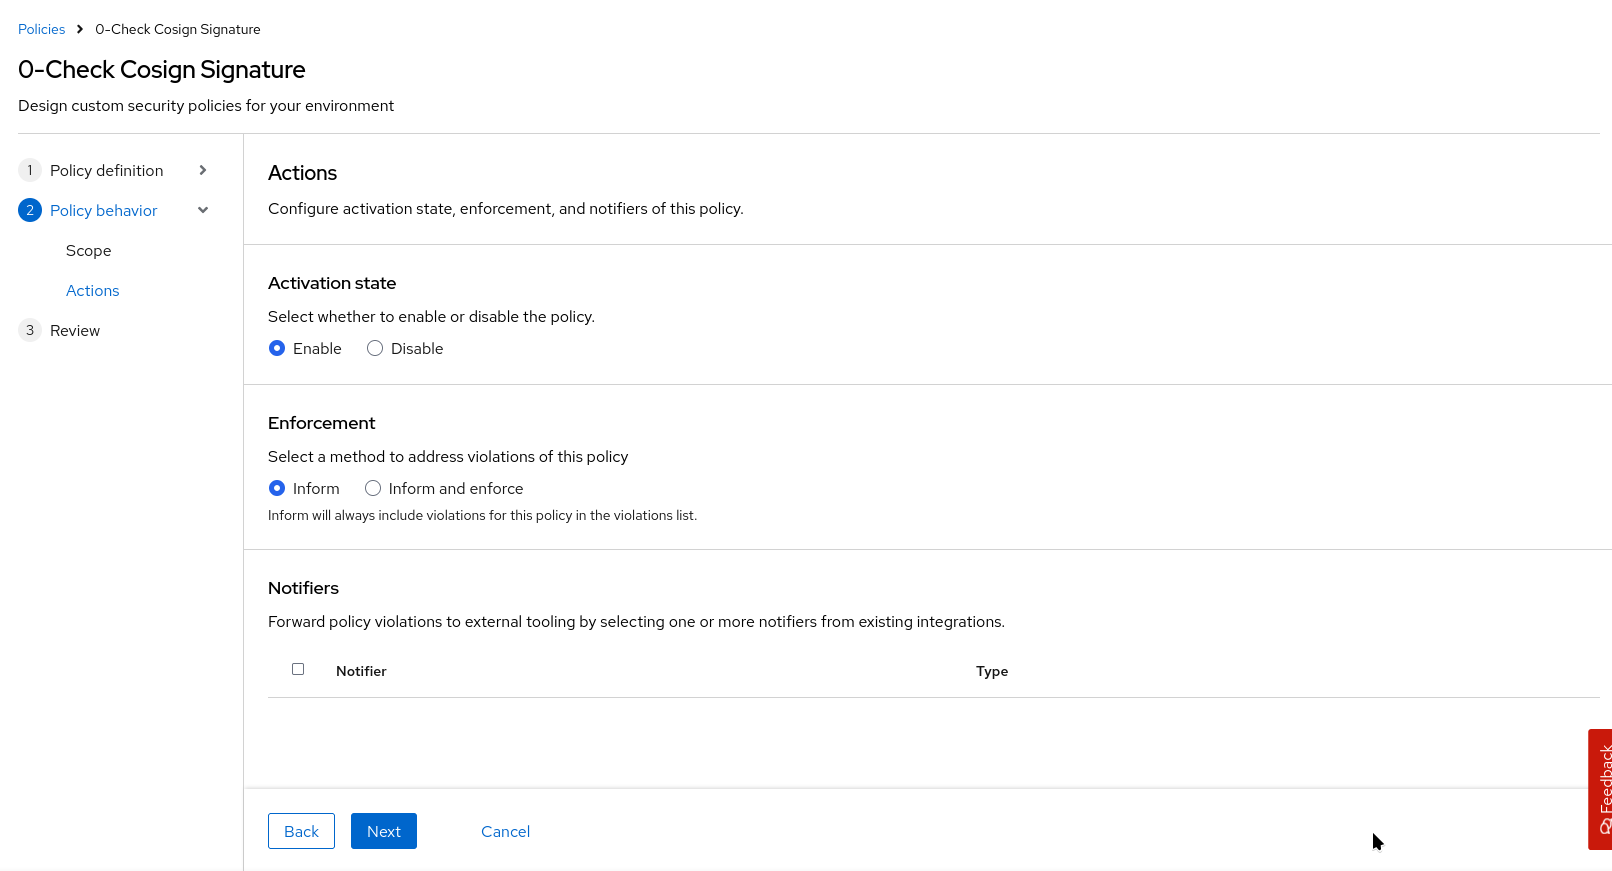Expand the Policy definition chevron
1612x871 pixels.
[x=203, y=170]
